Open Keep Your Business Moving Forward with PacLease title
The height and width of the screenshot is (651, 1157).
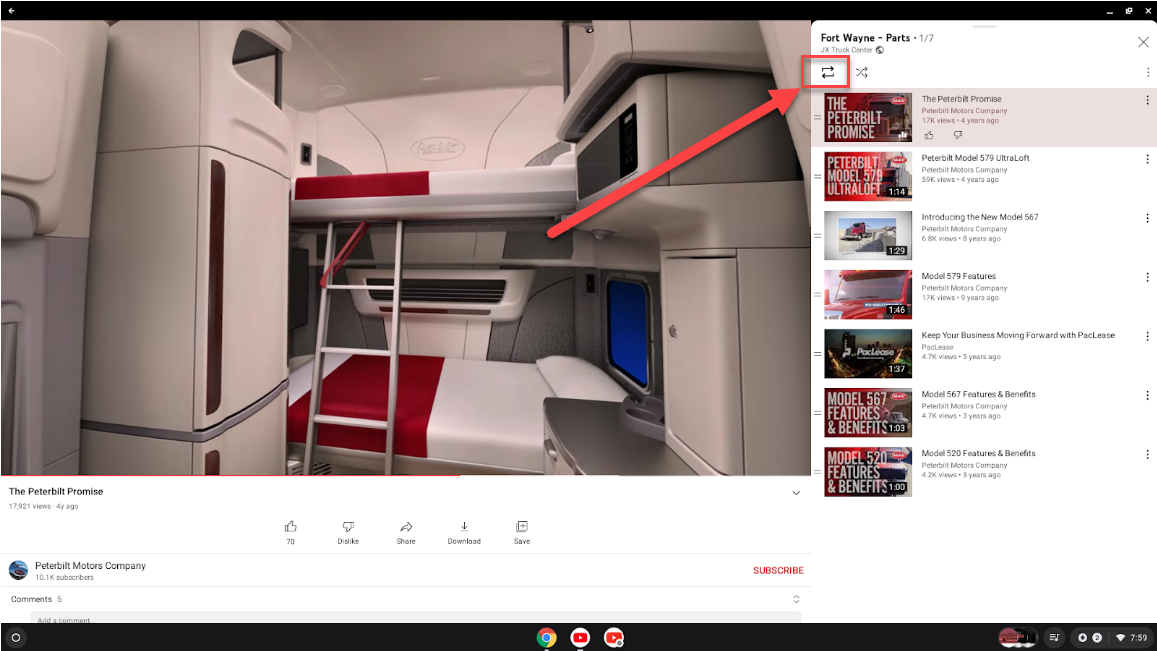1018,335
